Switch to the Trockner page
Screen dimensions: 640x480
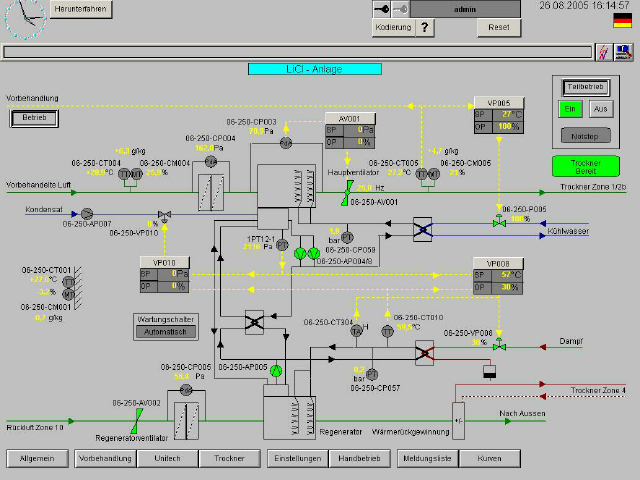229,458
